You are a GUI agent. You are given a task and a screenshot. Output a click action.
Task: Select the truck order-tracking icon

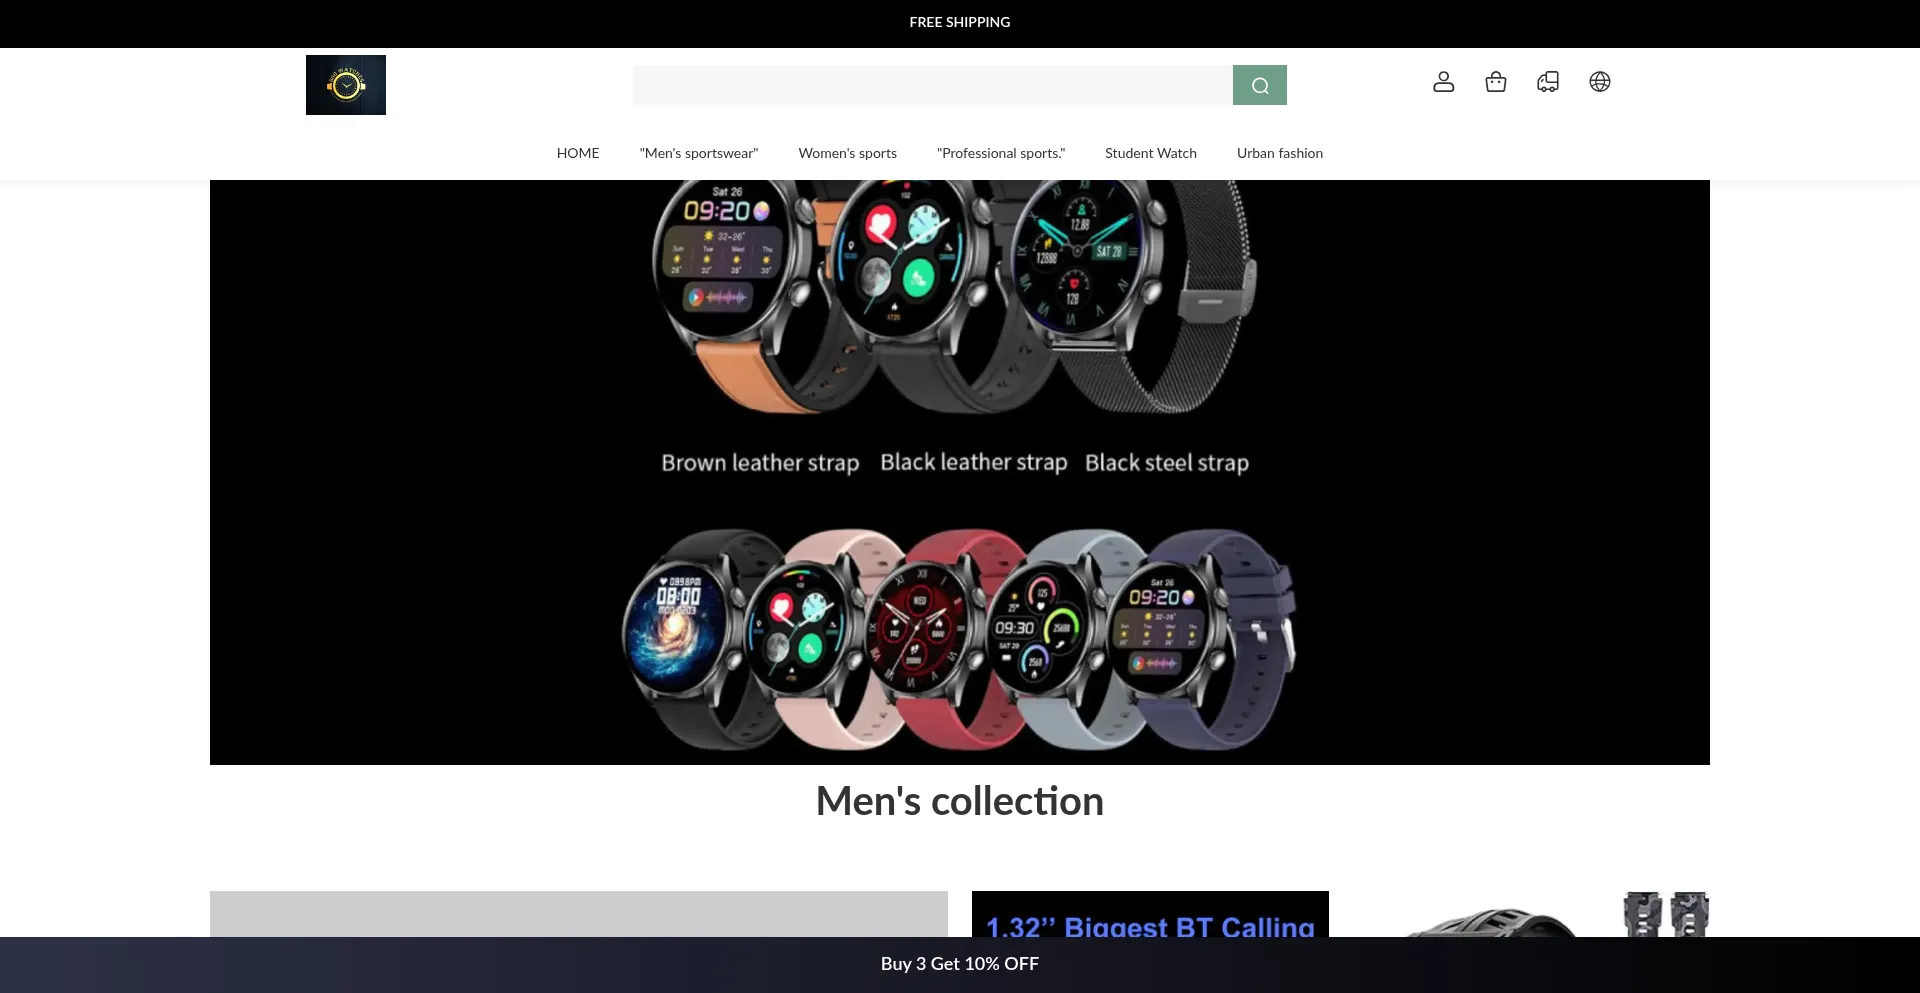1547,82
